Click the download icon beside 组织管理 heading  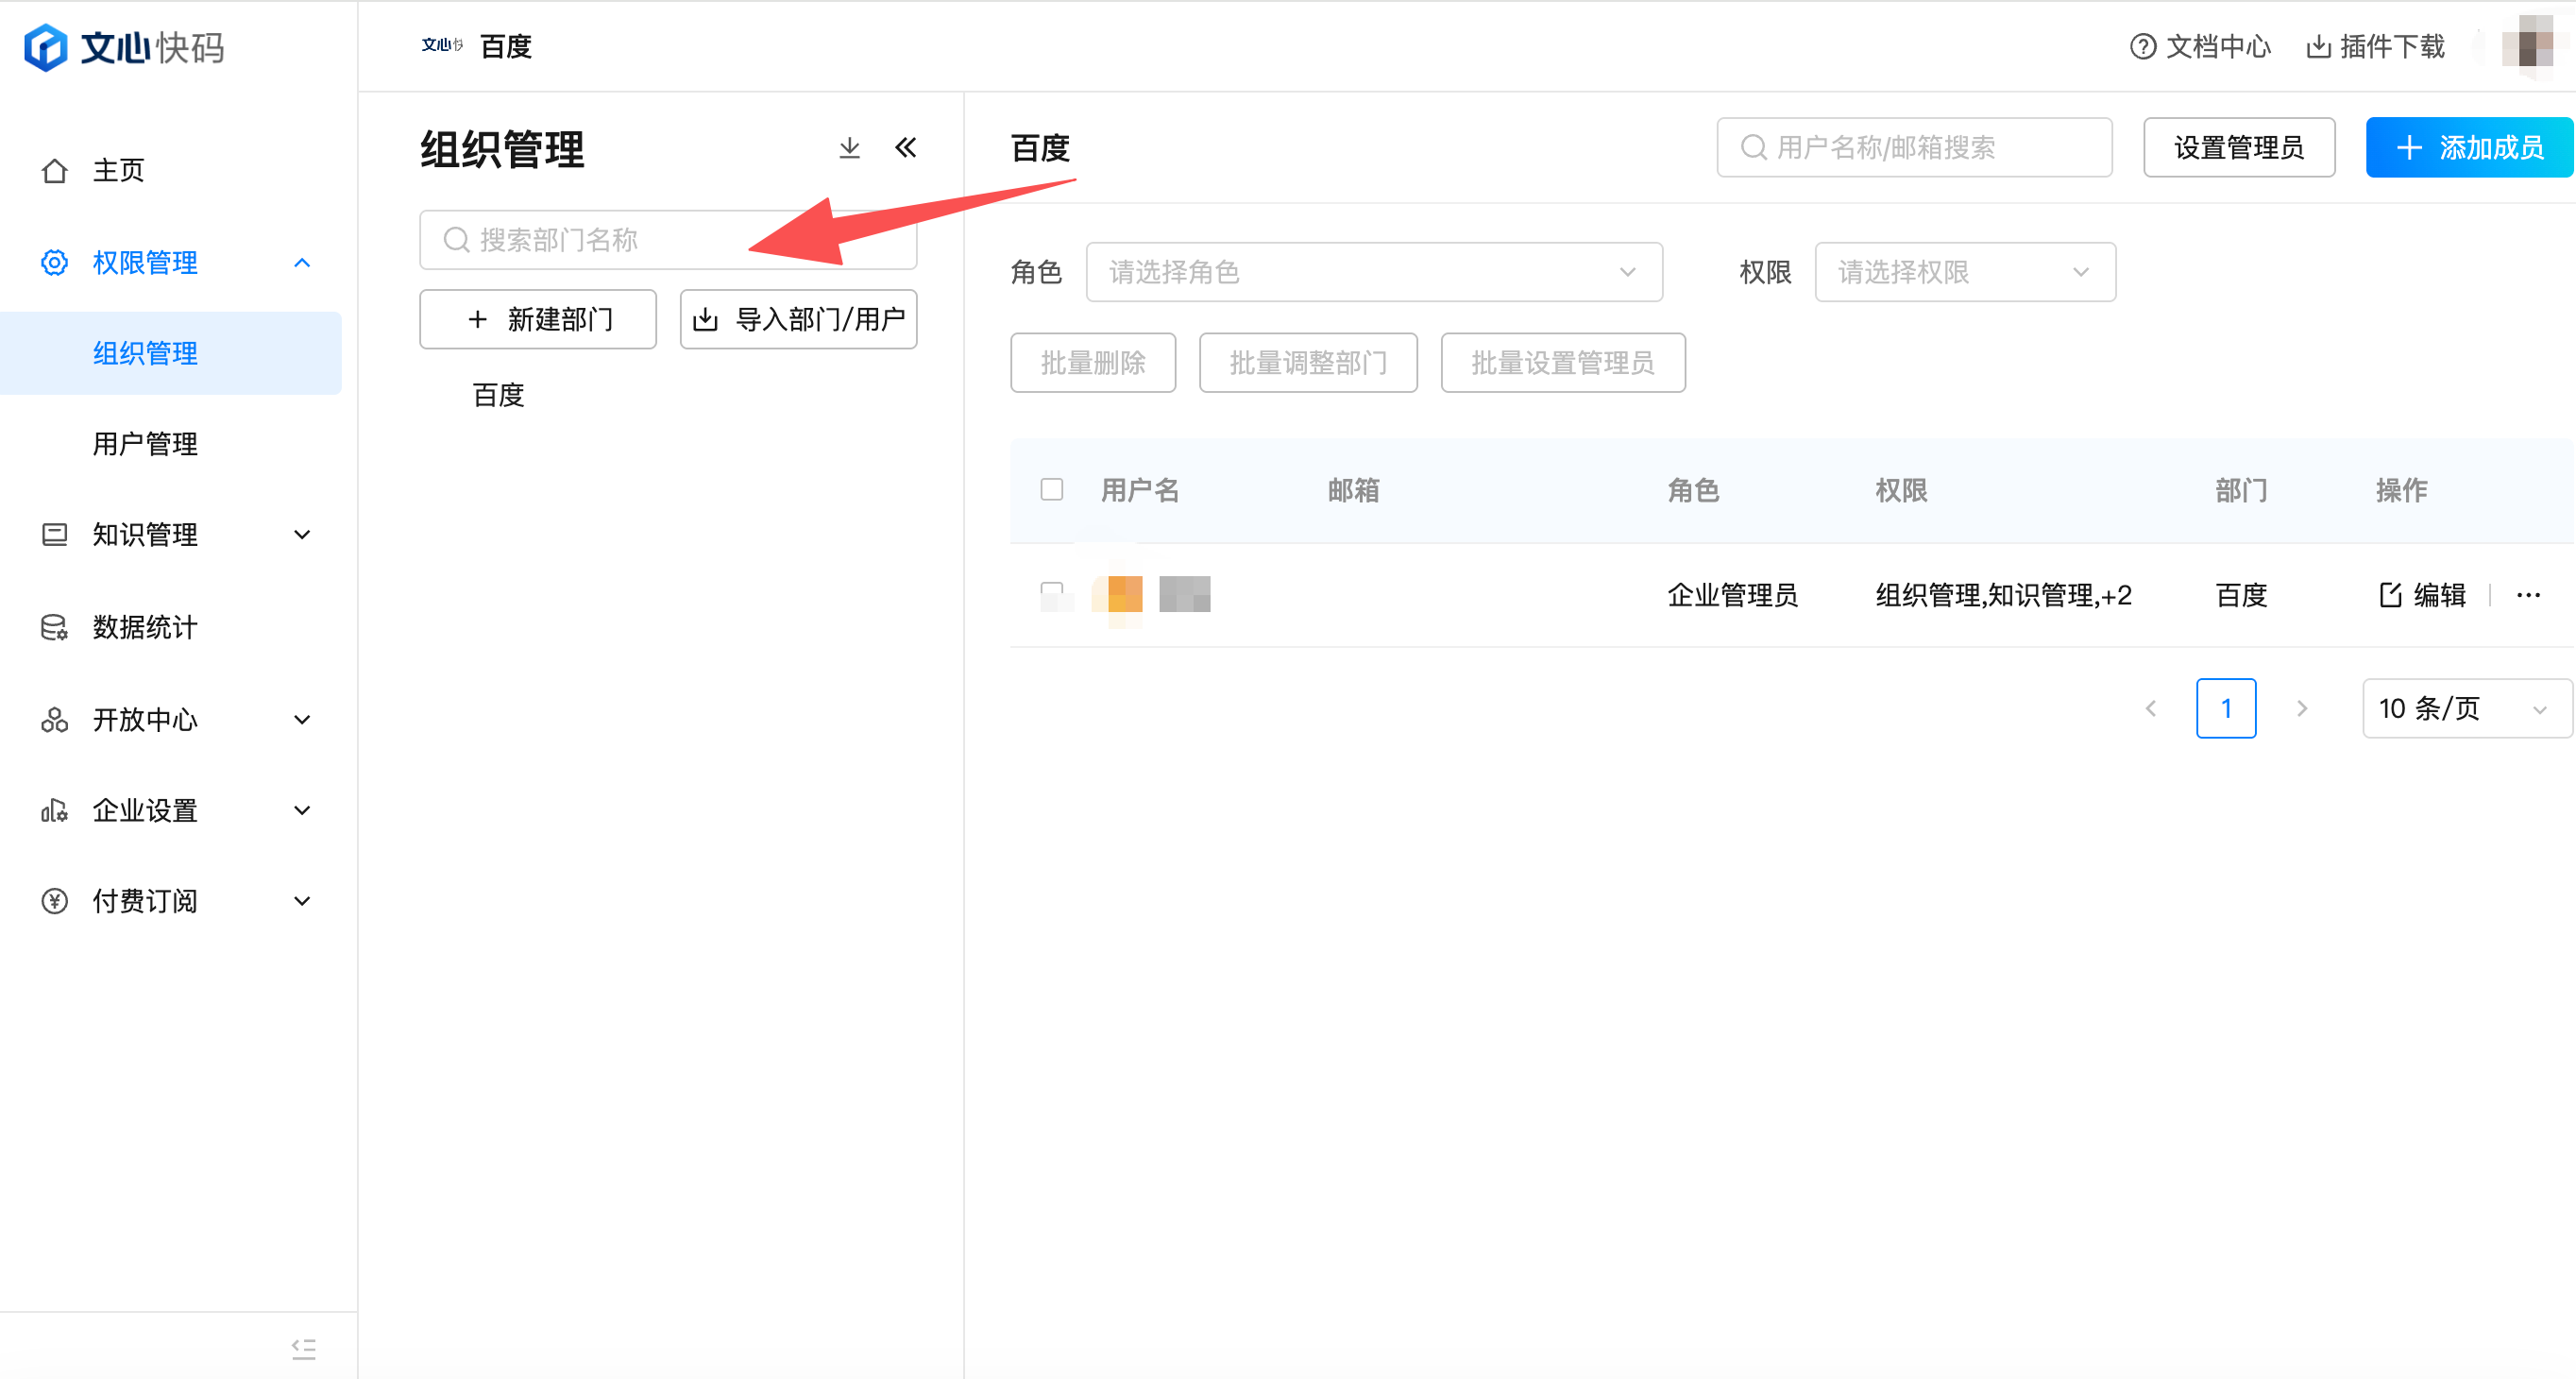point(849,148)
